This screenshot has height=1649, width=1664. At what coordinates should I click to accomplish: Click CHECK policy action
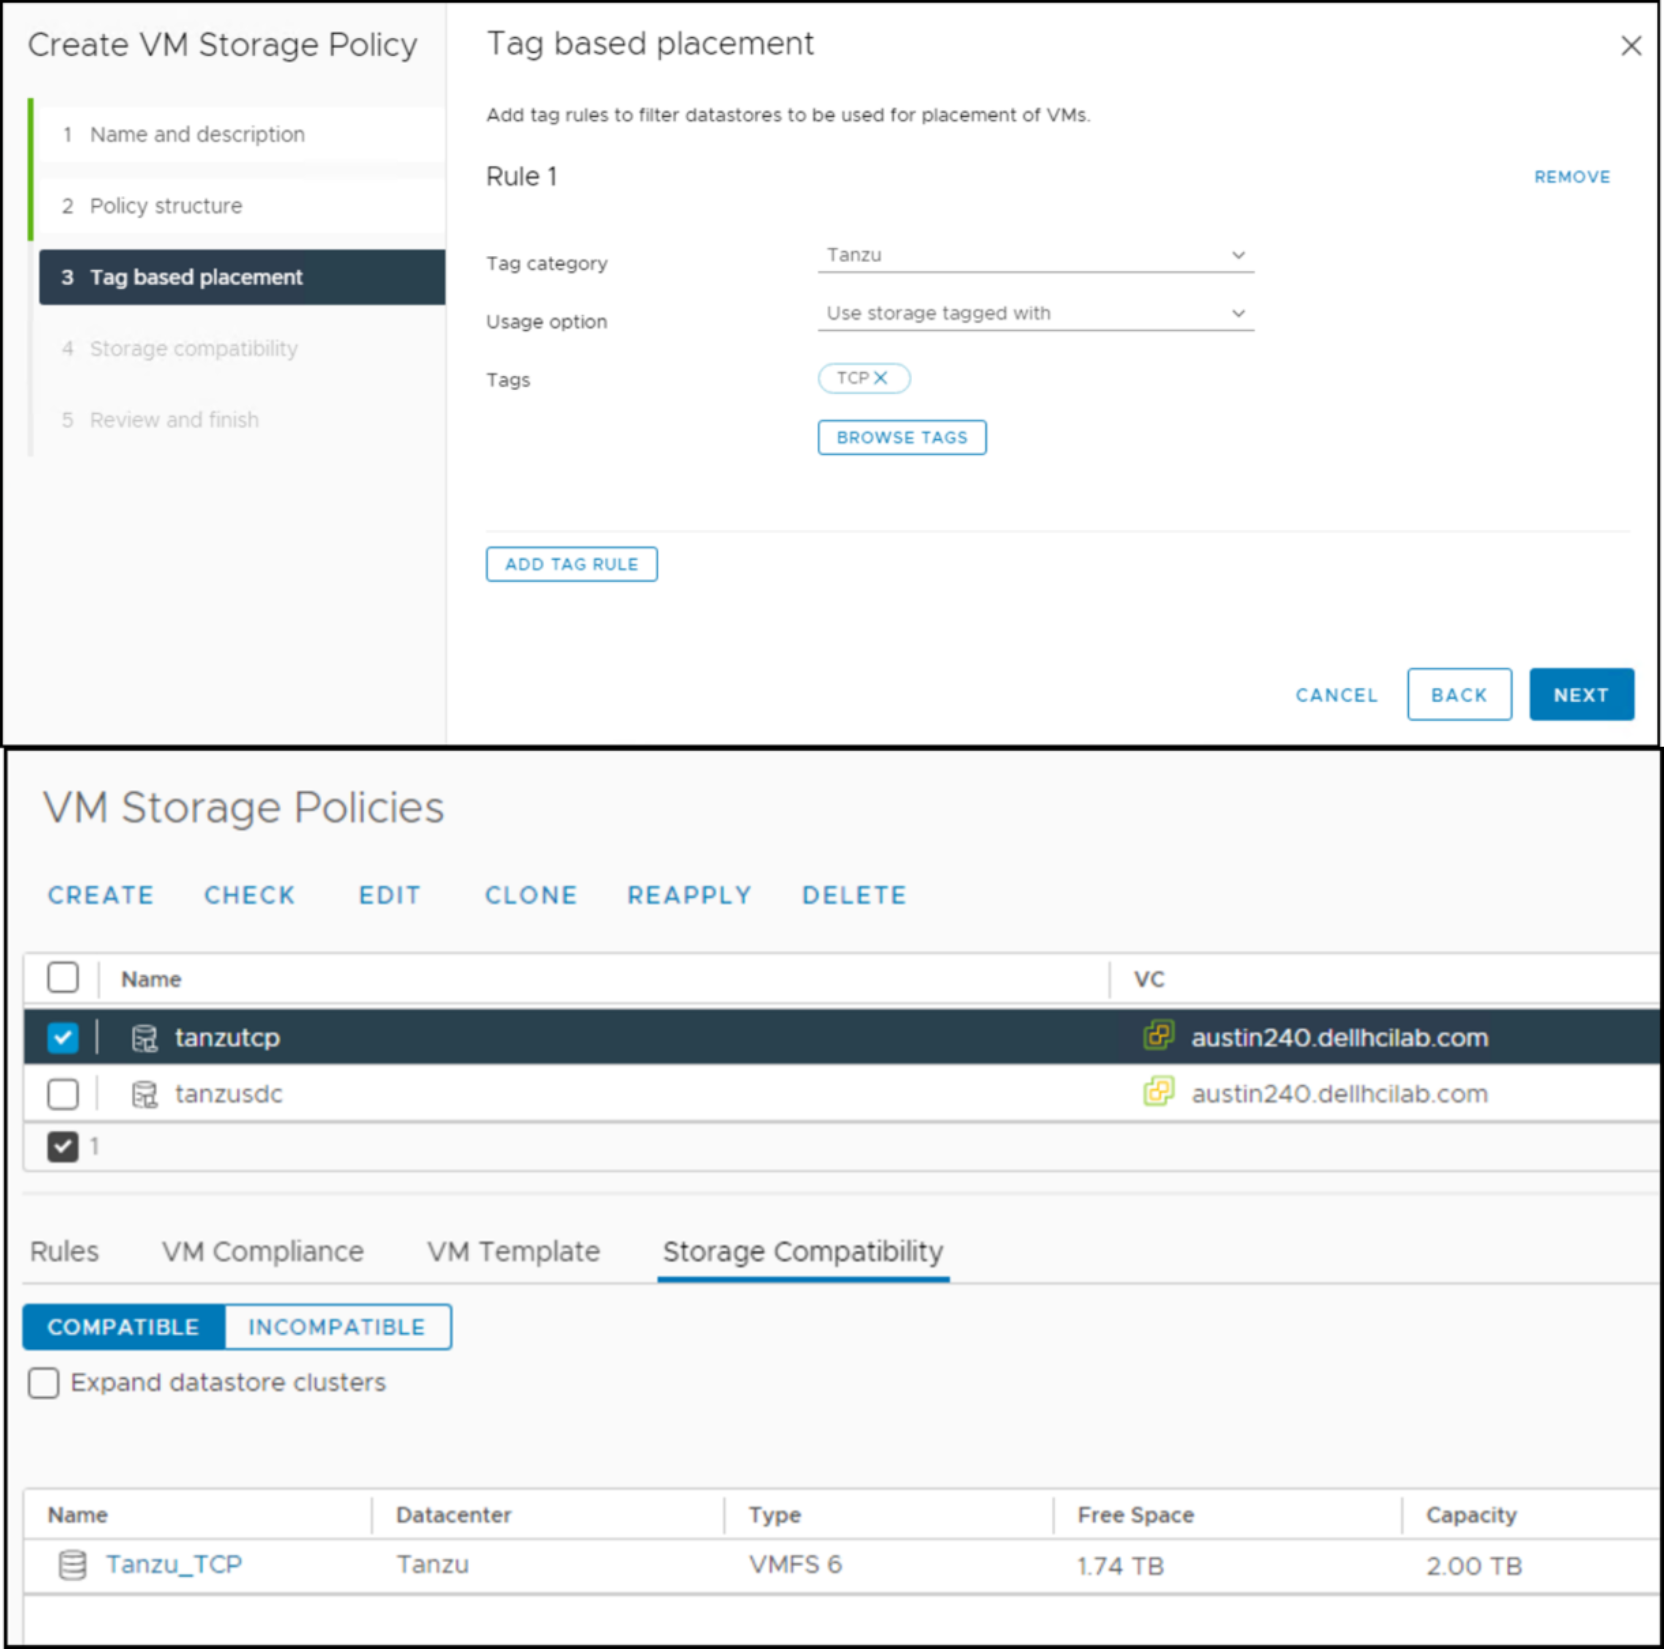click(x=250, y=895)
